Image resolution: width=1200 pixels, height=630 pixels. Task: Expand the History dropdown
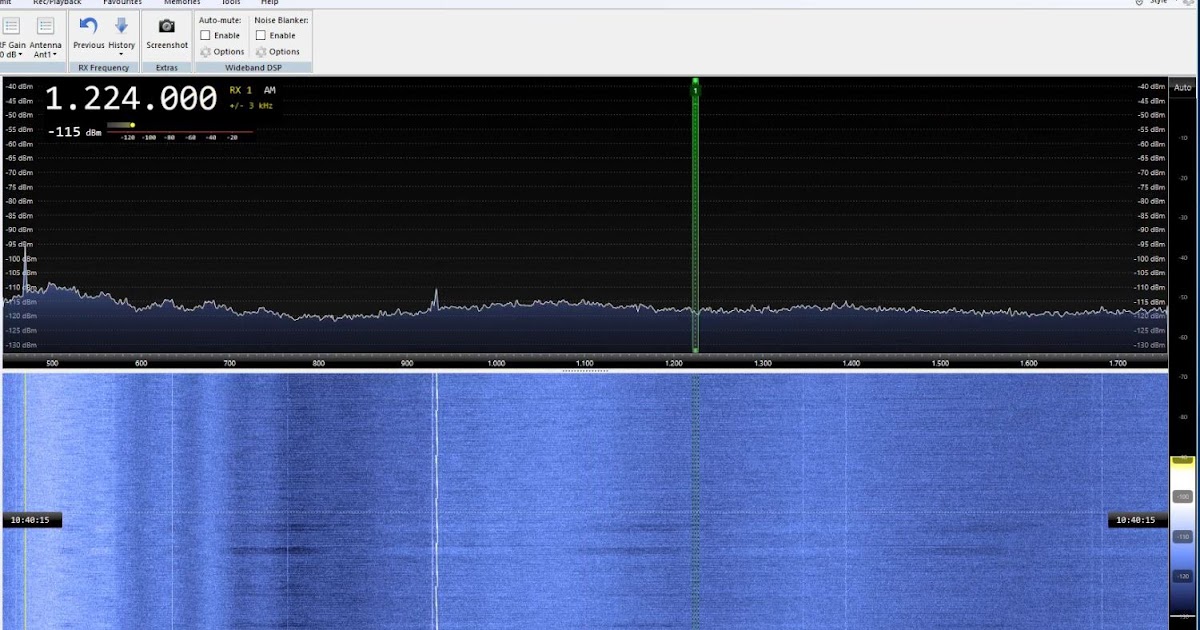click(122, 56)
